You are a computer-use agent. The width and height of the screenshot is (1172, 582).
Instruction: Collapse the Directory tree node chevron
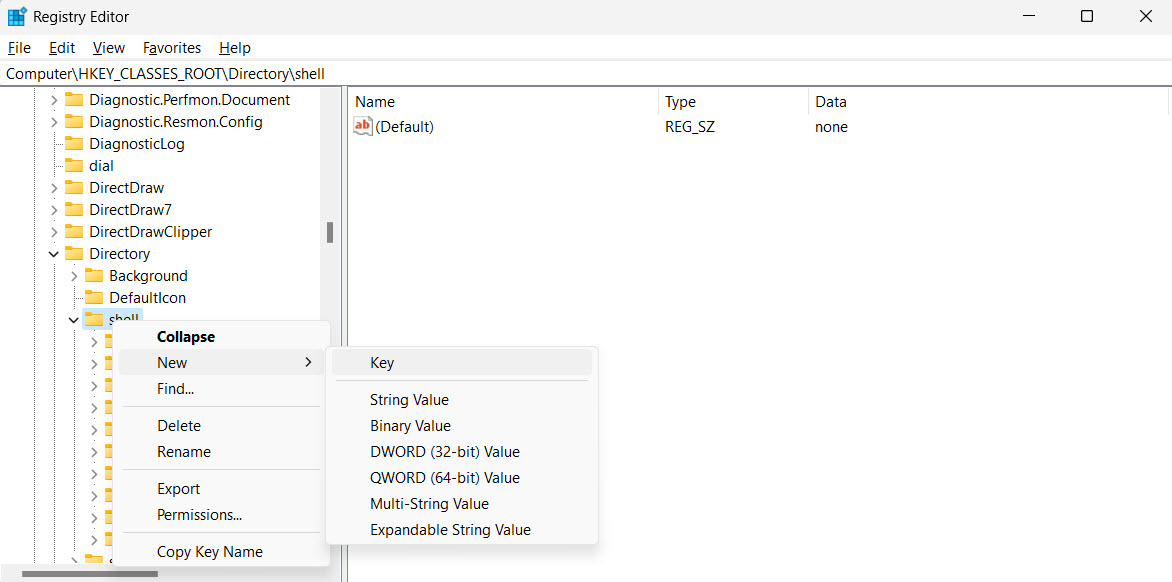(52, 253)
